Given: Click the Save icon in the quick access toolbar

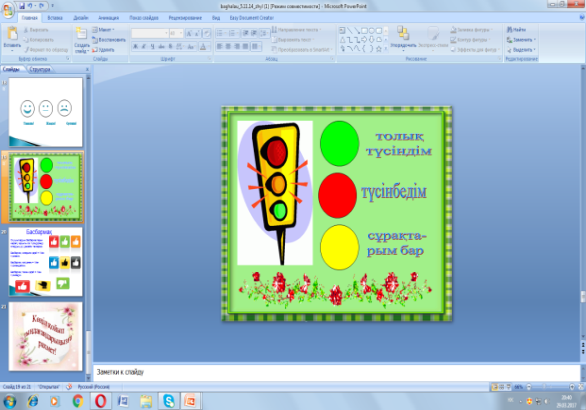Looking at the screenshot, I should [22, 6].
